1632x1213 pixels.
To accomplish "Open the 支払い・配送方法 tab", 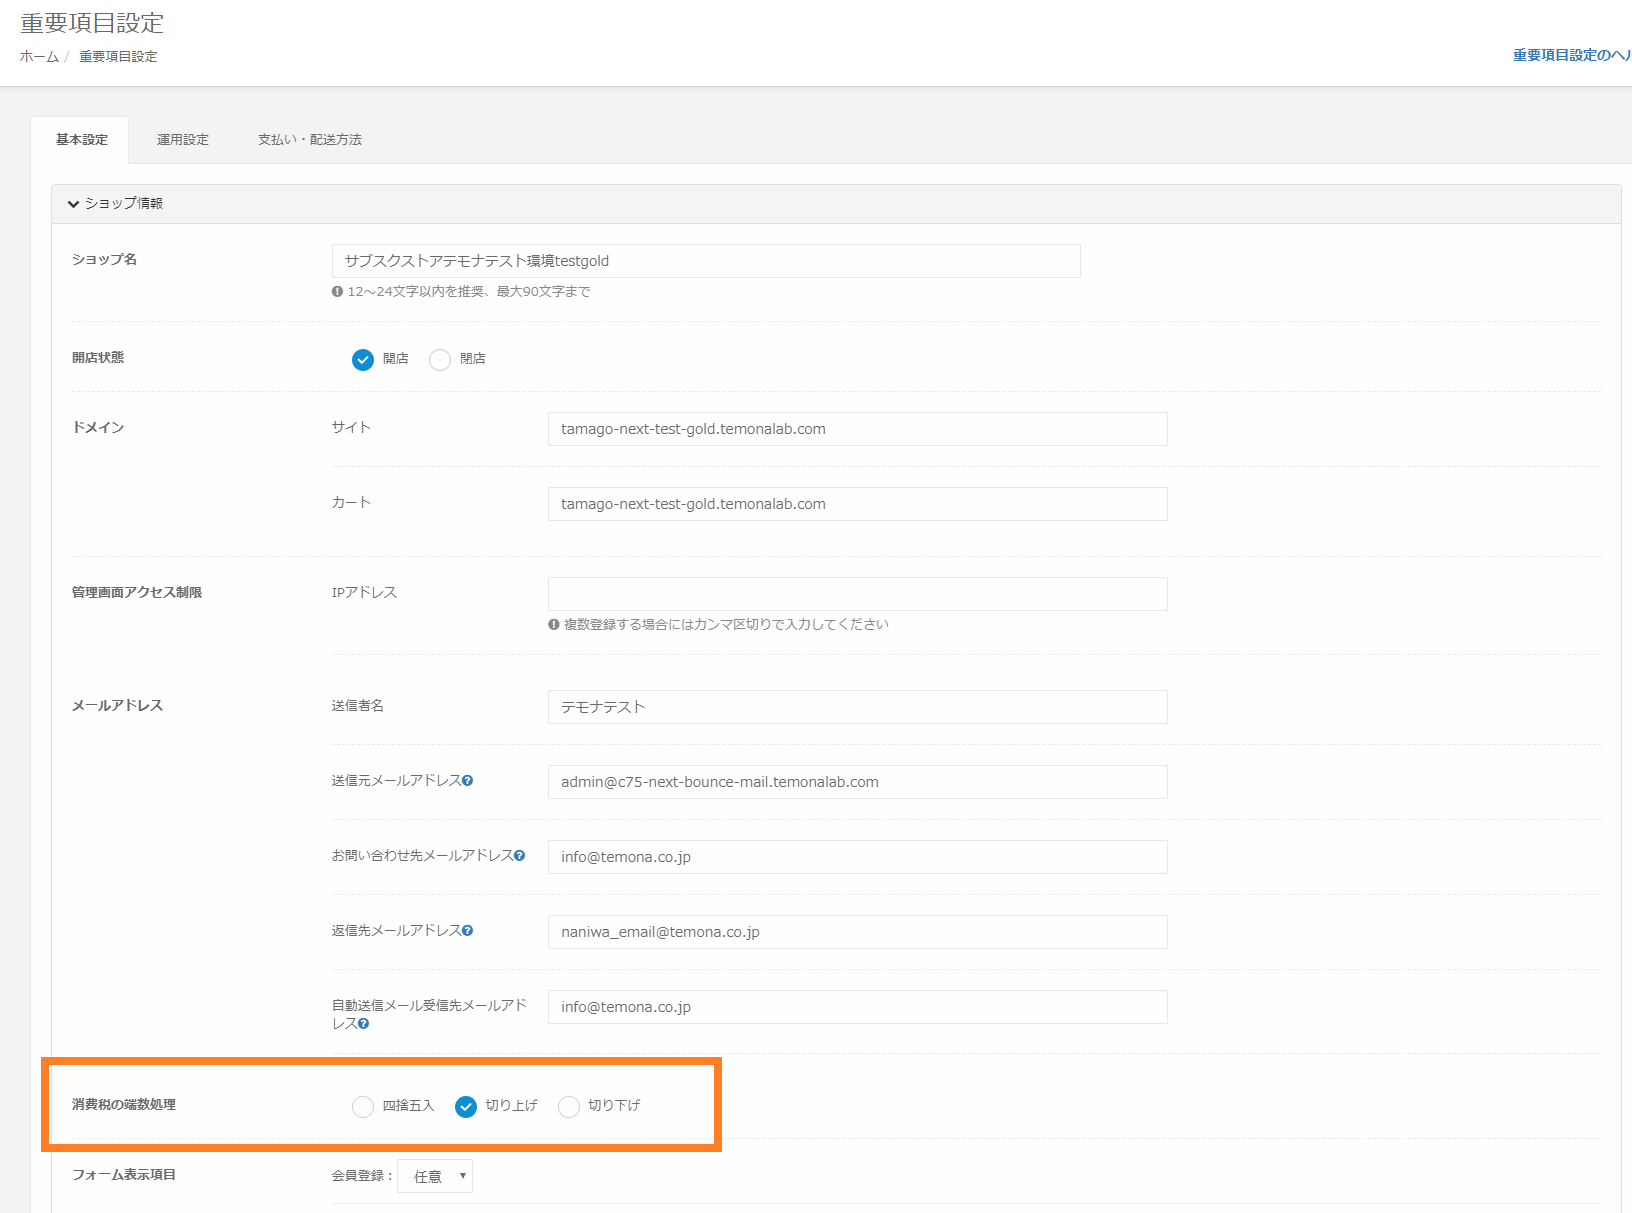I will [x=310, y=140].
